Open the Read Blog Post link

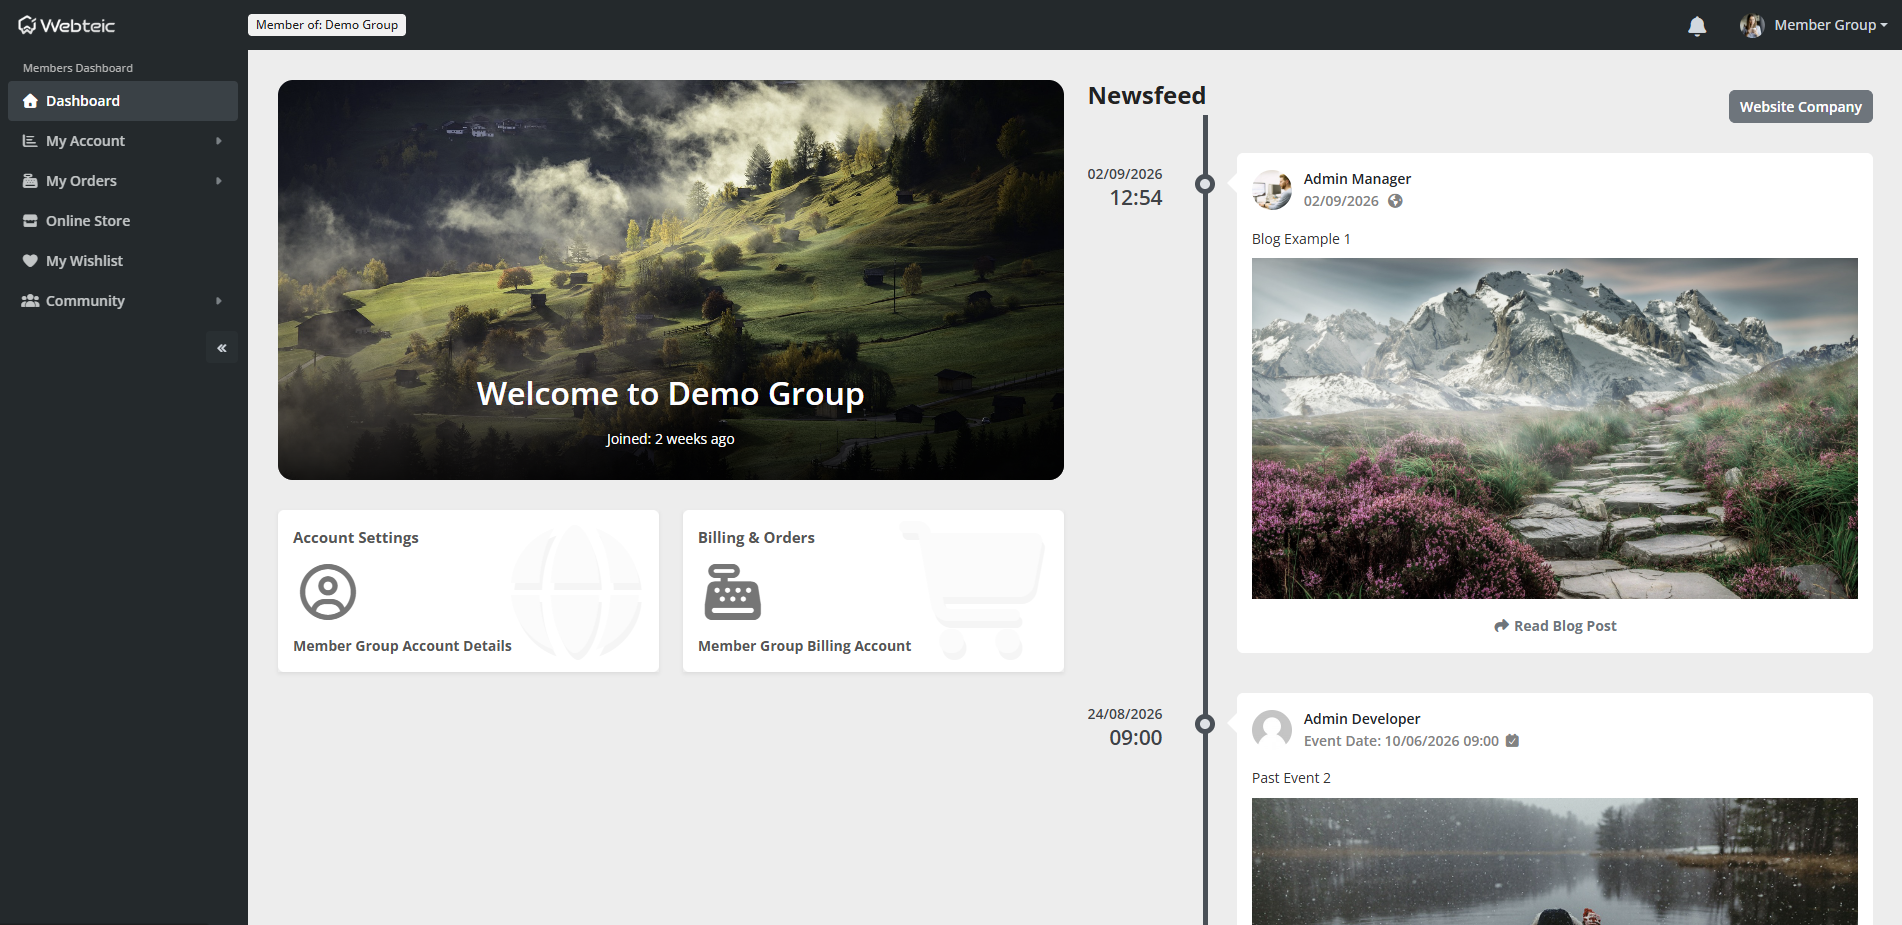(x=1555, y=626)
